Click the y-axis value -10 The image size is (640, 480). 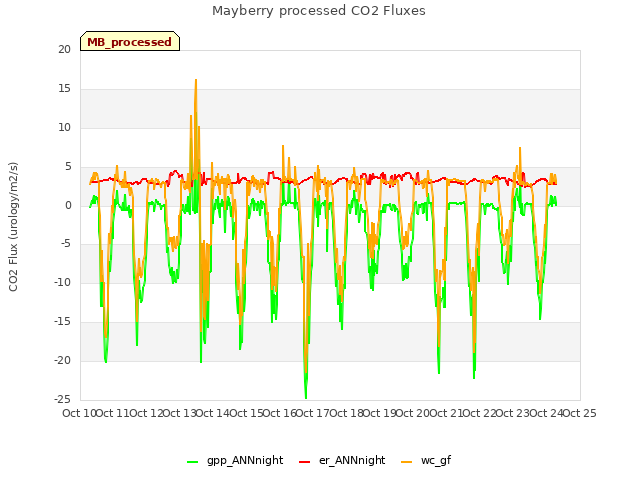tap(62, 282)
